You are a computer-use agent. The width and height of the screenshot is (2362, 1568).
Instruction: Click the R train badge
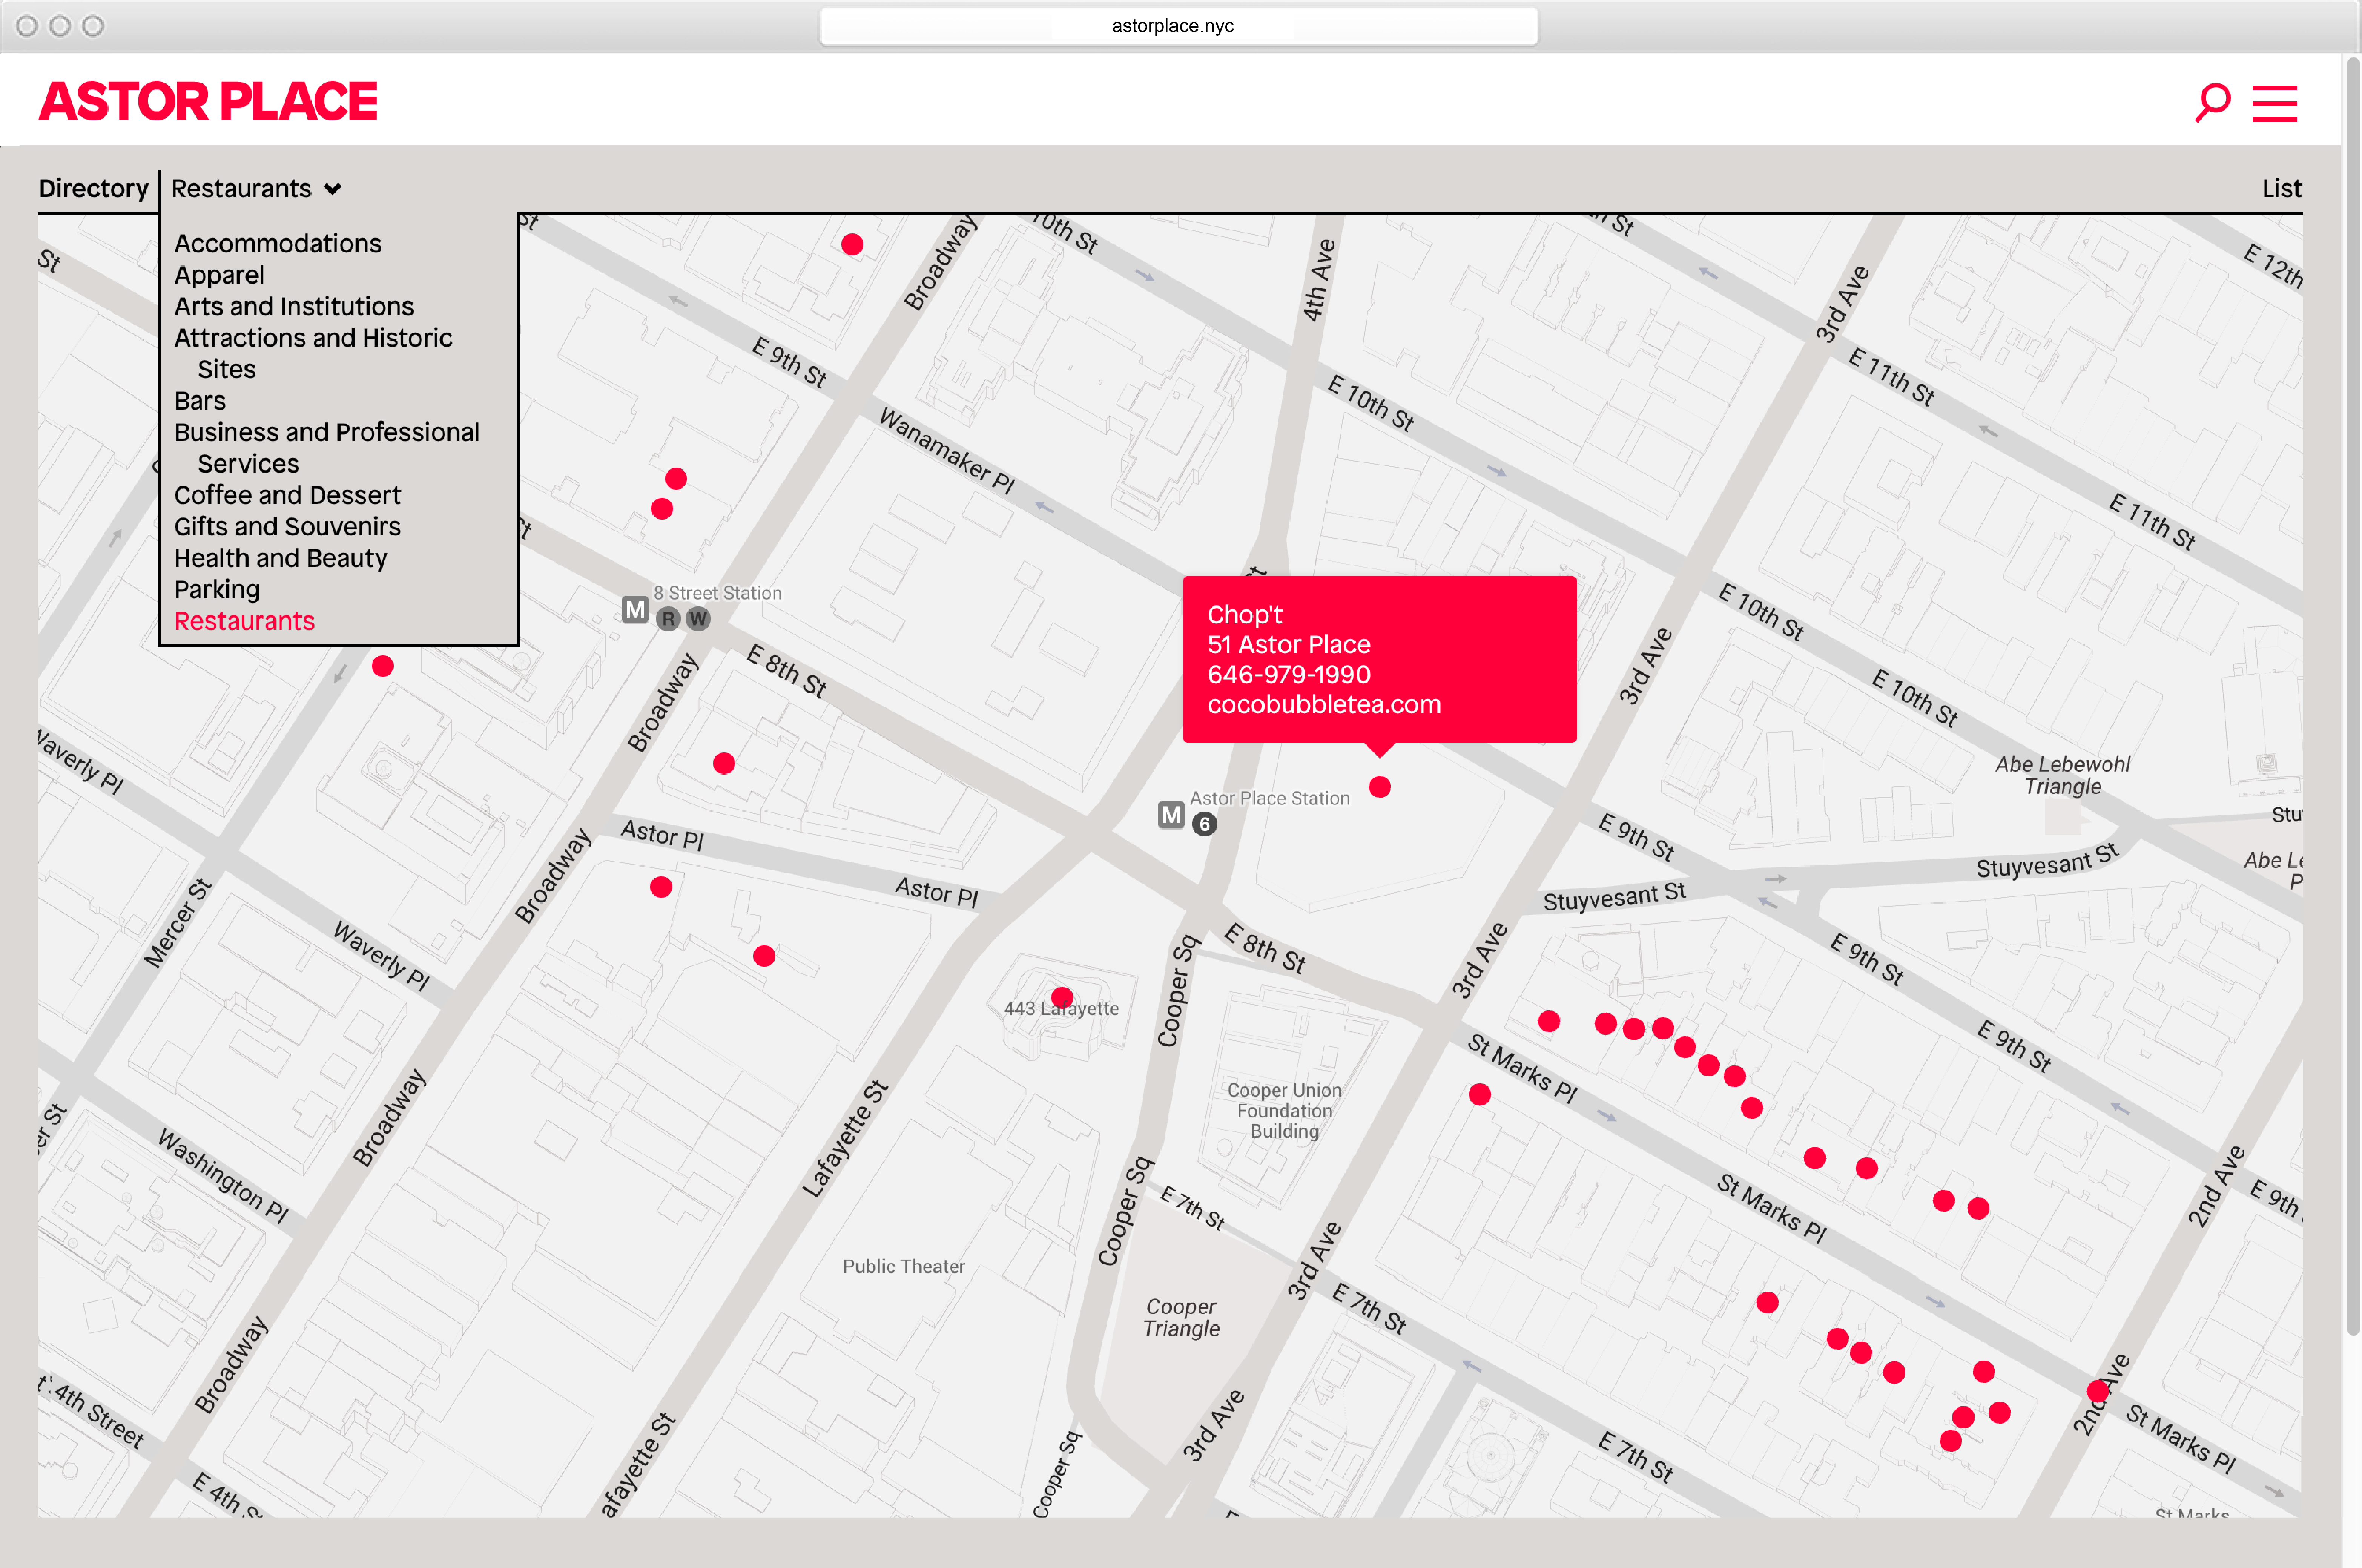coord(668,619)
